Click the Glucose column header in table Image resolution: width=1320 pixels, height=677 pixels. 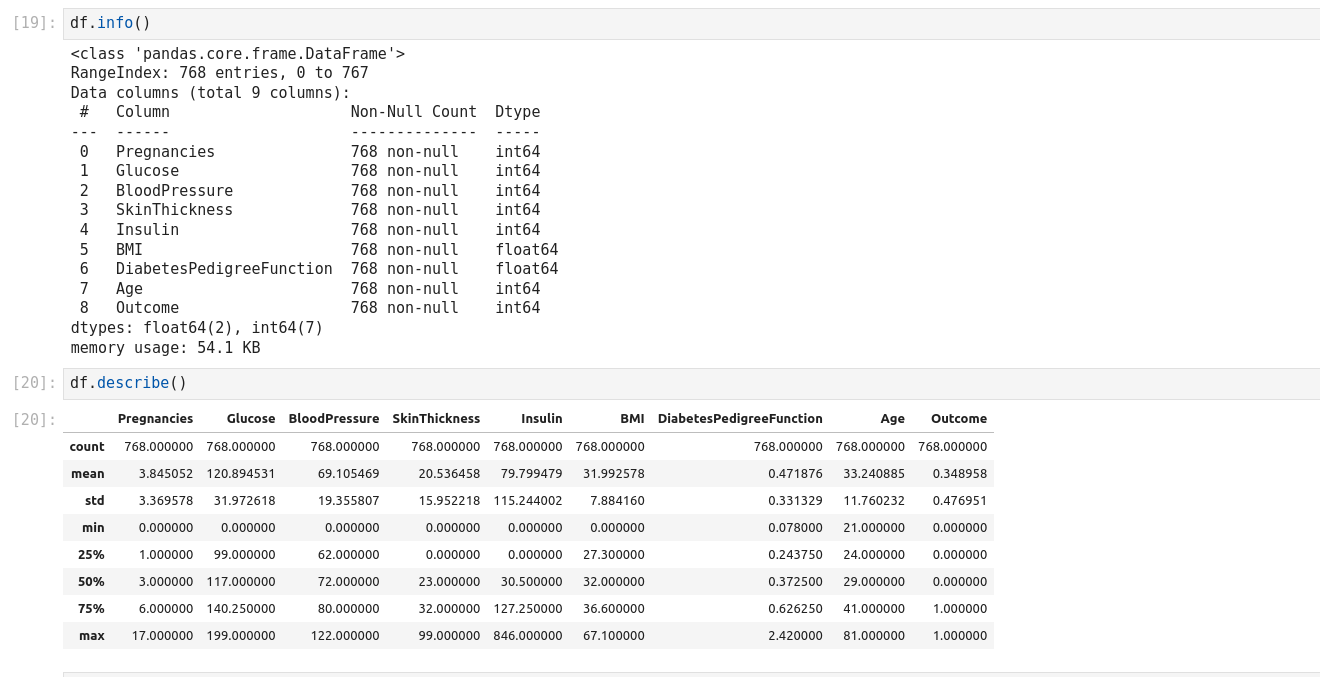click(250, 419)
